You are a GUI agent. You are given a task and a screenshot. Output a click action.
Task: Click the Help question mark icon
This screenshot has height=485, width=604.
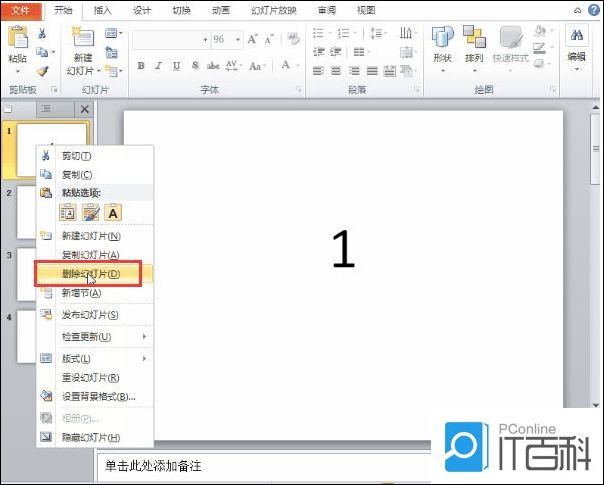[x=594, y=10]
